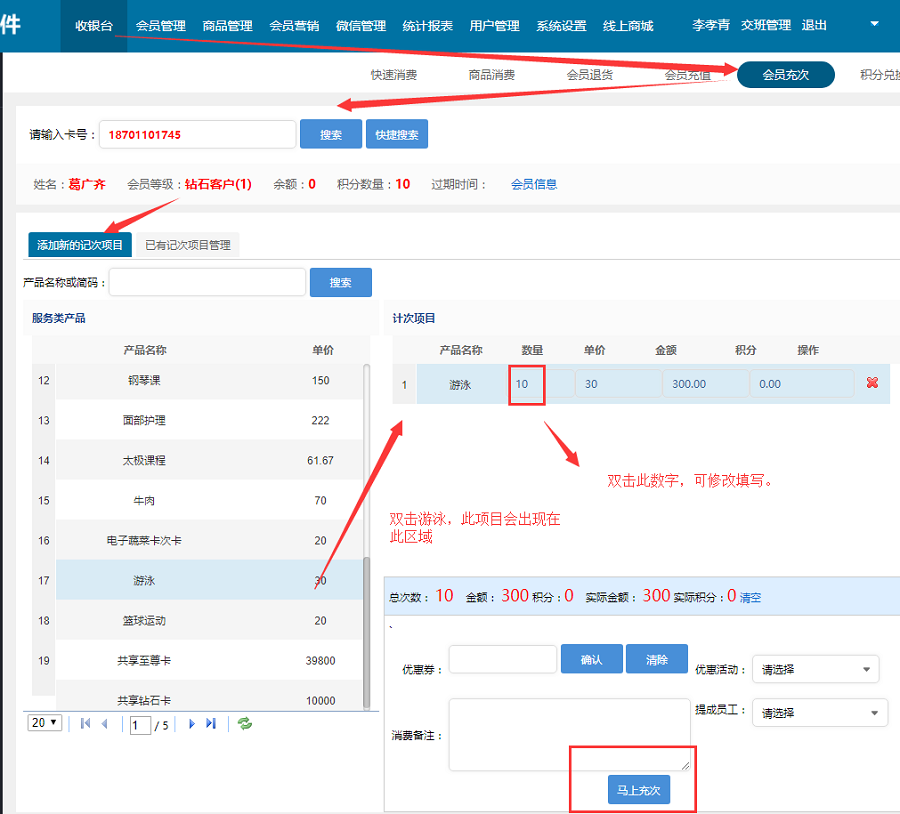Jump to last page of product list
The image size is (900, 814).
211,724
